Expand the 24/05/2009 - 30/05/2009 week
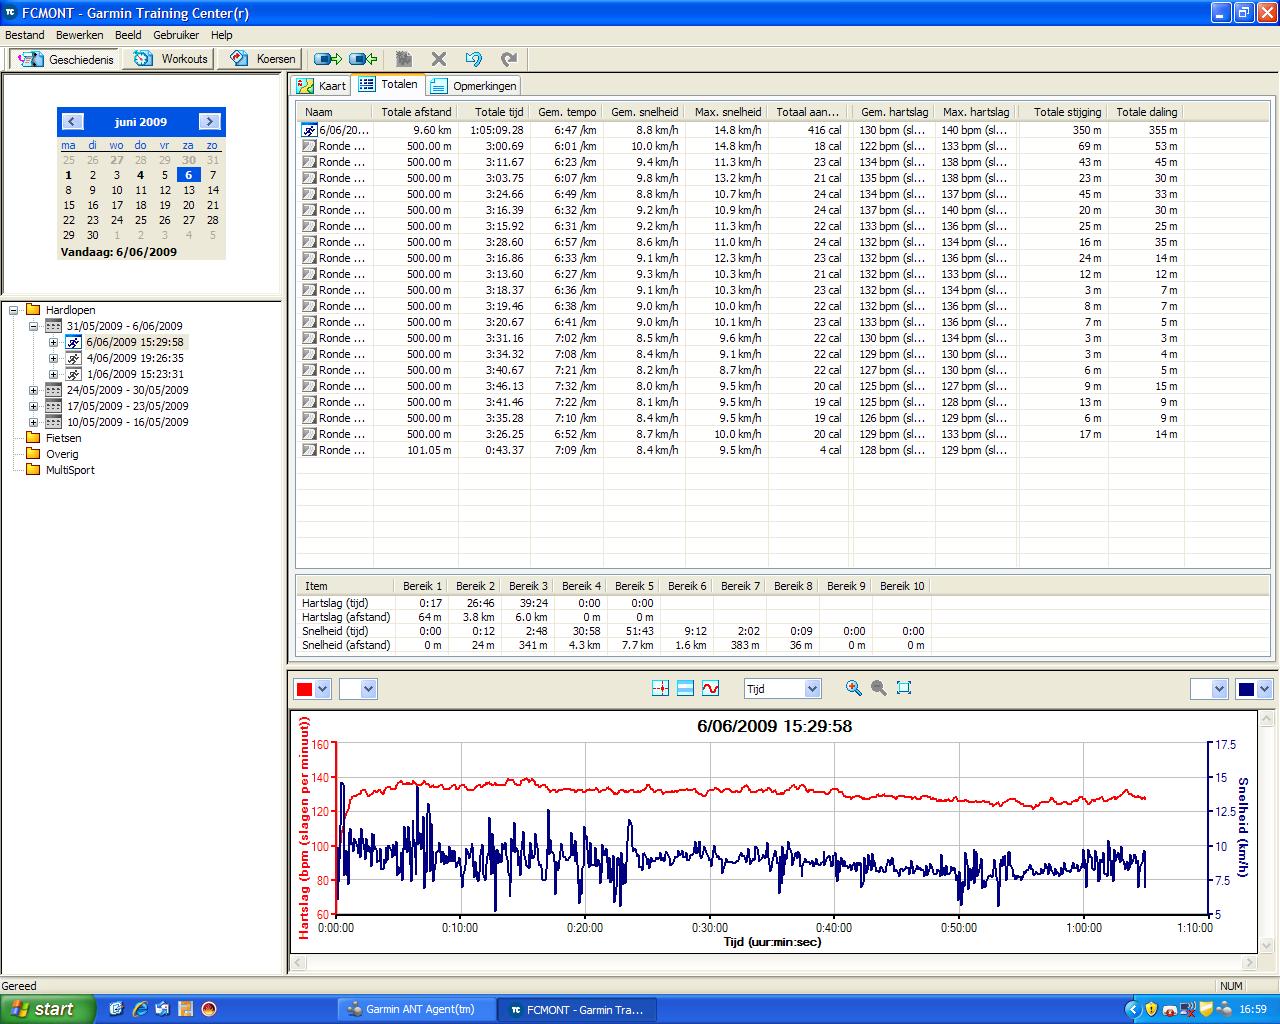Screen dimensions: 1280x1024 [x=33, y=390]
